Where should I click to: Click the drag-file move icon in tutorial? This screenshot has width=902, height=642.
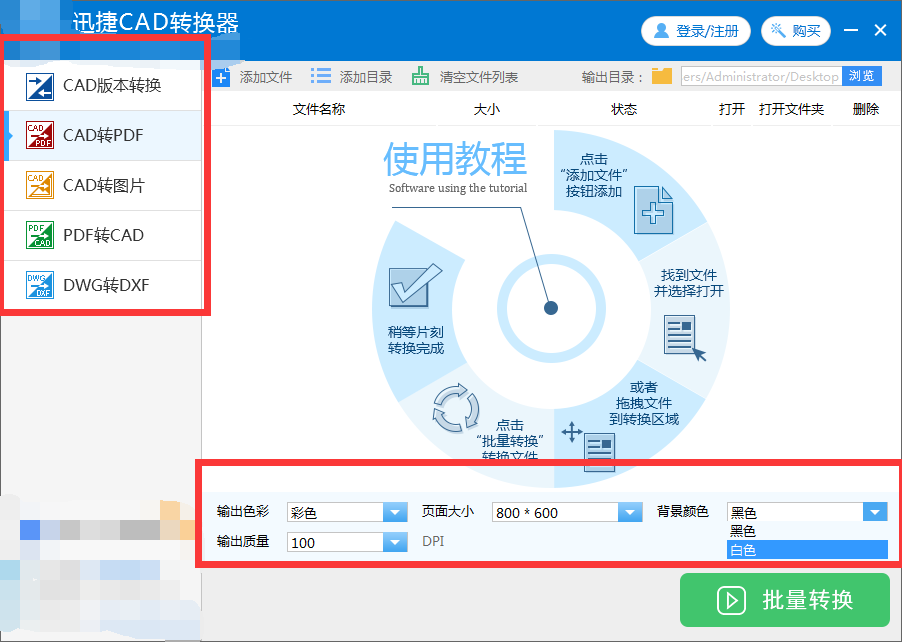pyautogui.click(x=572, y=432)
